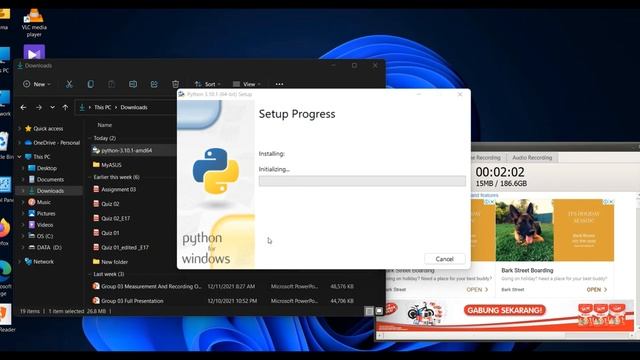Cancel the Python setup installation
The width and height of the screenshot is (640, 360).
(x=444, y=259)
